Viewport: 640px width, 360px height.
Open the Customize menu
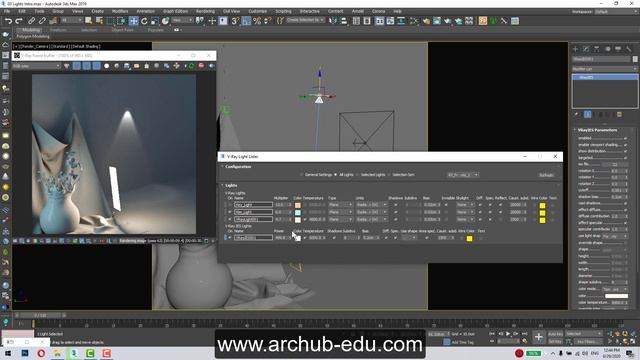pos(258,11)
